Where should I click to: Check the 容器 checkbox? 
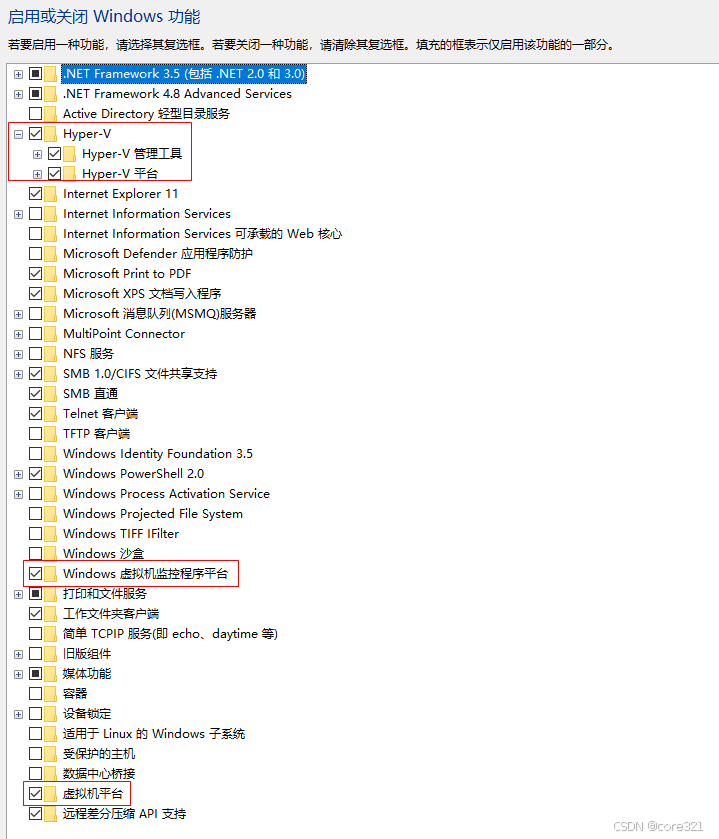coord(35,694)
